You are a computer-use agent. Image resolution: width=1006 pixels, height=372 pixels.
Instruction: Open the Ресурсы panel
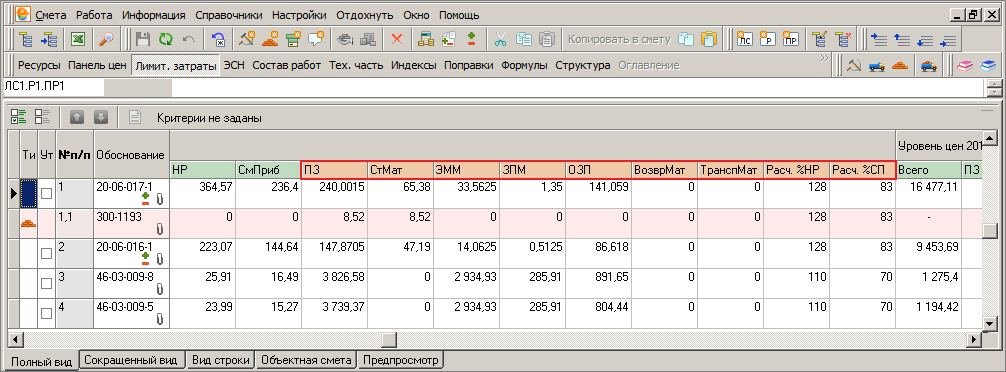click(x=39, y=65)
